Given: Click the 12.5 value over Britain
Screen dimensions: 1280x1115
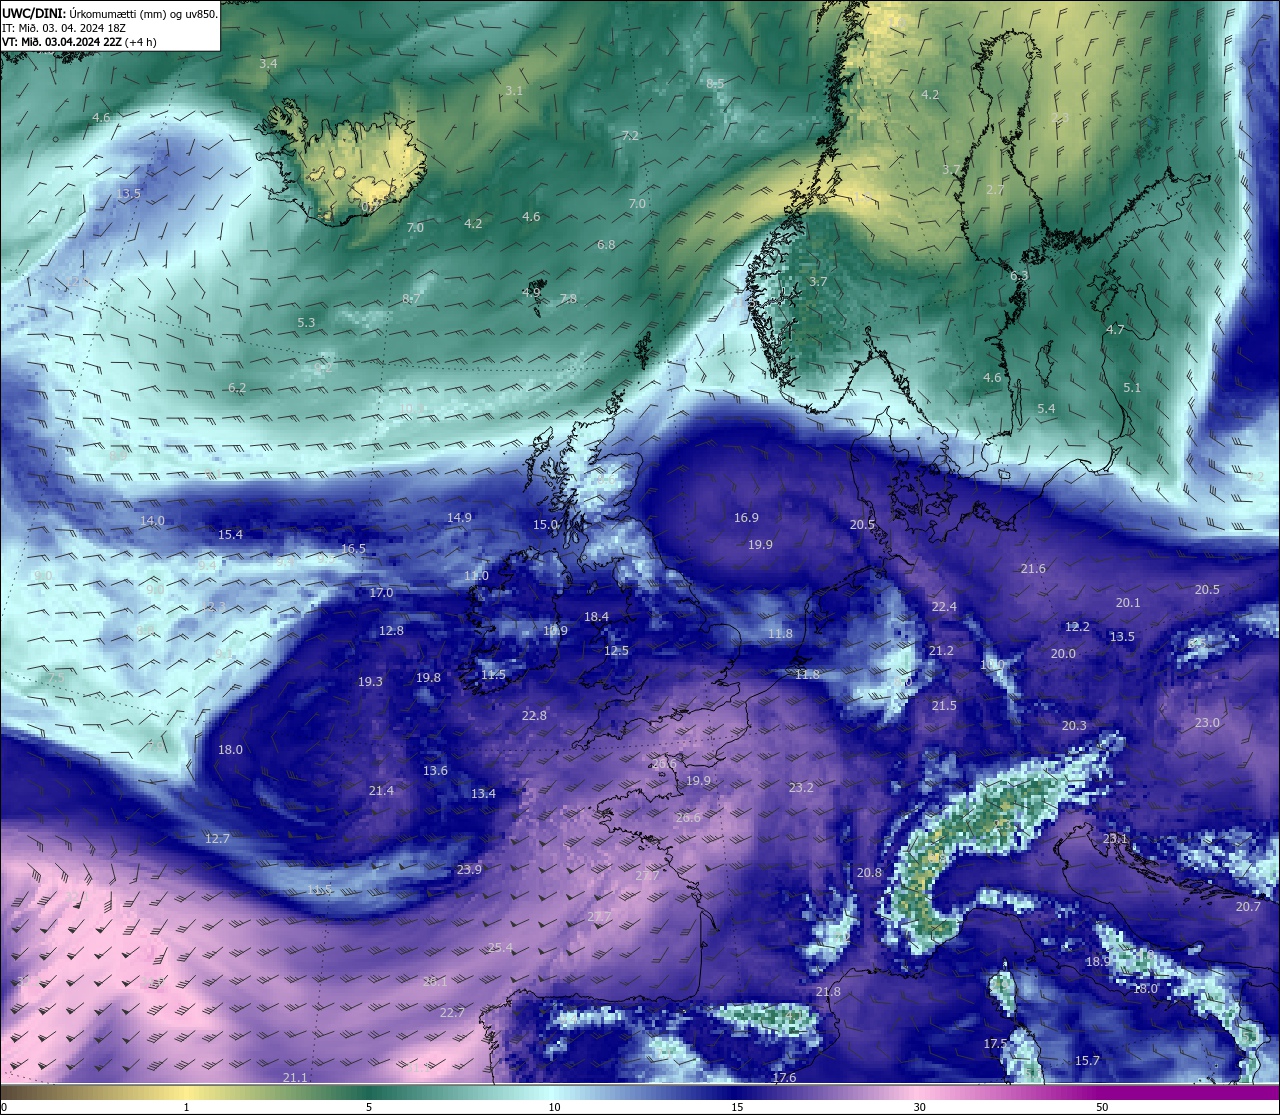Looking at the screenshot, I should [x=616, y=651].
